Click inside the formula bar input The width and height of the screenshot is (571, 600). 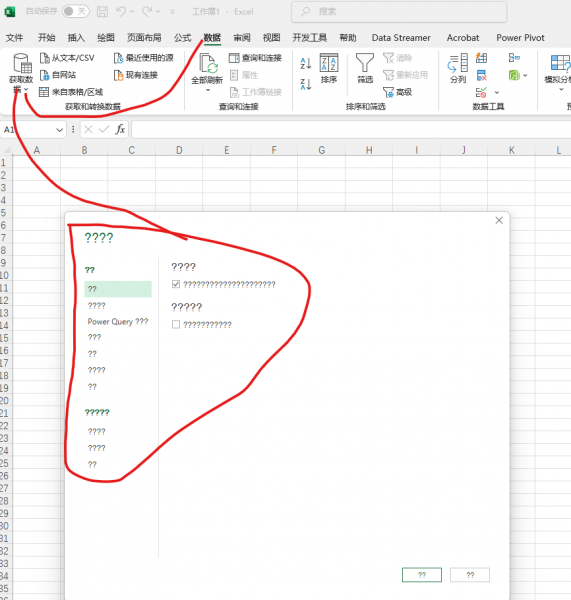click(x=351, y=130)
